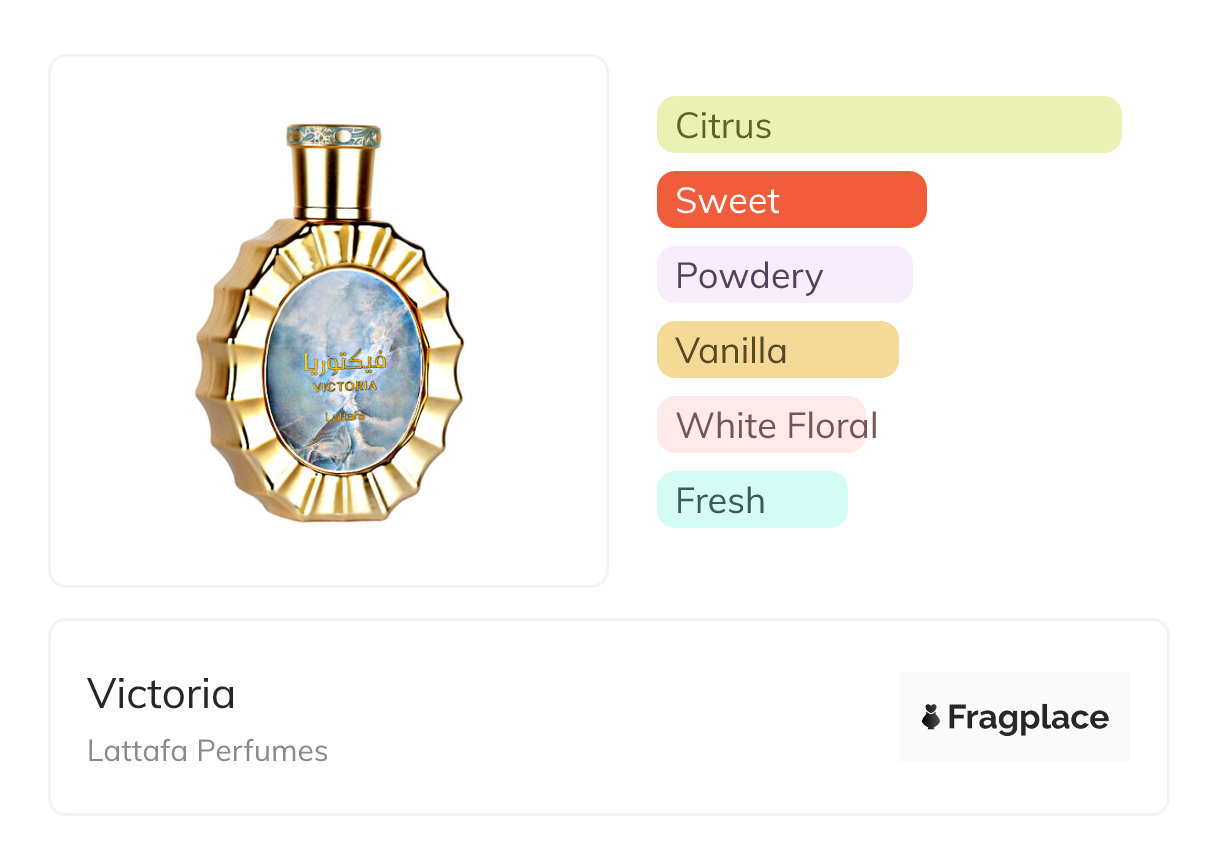
Task: Select the red Sweet accord bar
Action: pyautogui.click(x=791, y=200)
